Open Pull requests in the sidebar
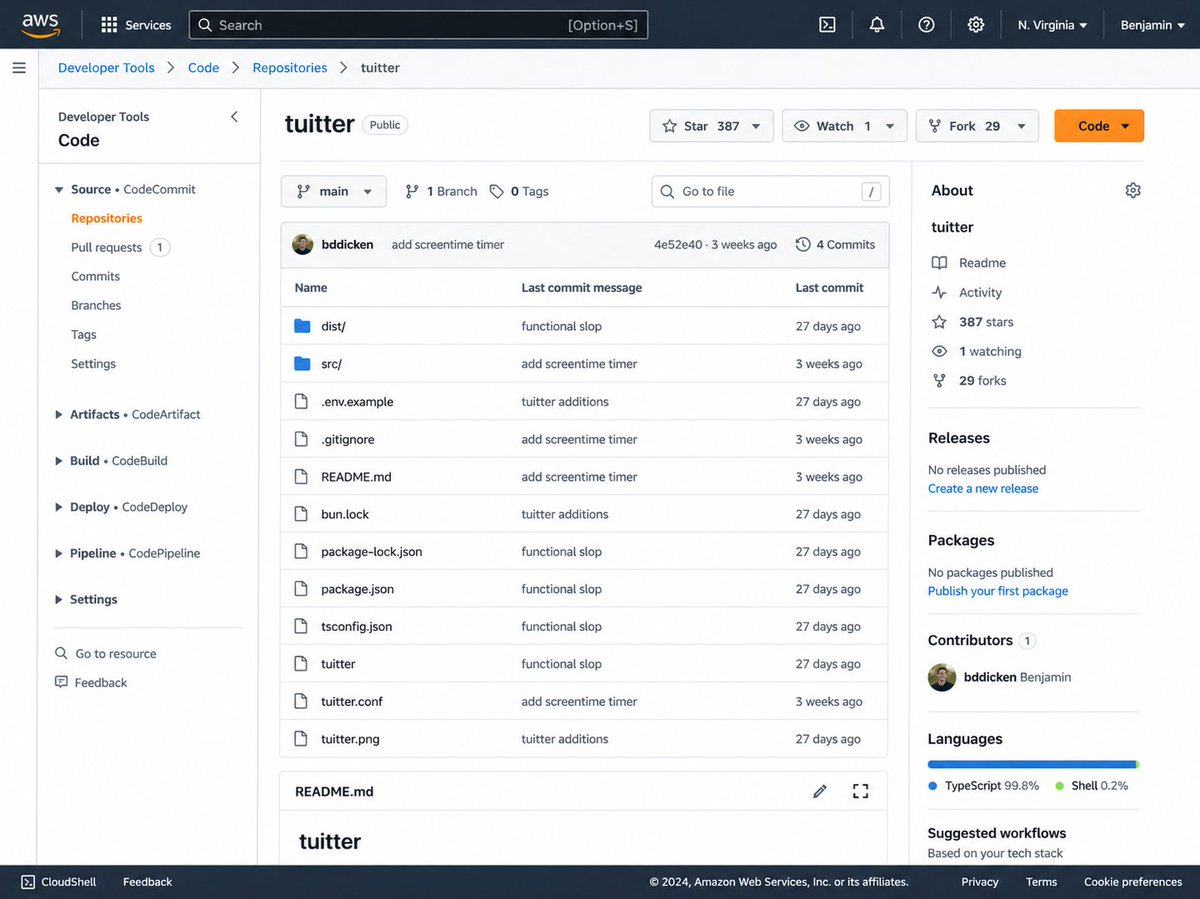 tap(107, 247)
